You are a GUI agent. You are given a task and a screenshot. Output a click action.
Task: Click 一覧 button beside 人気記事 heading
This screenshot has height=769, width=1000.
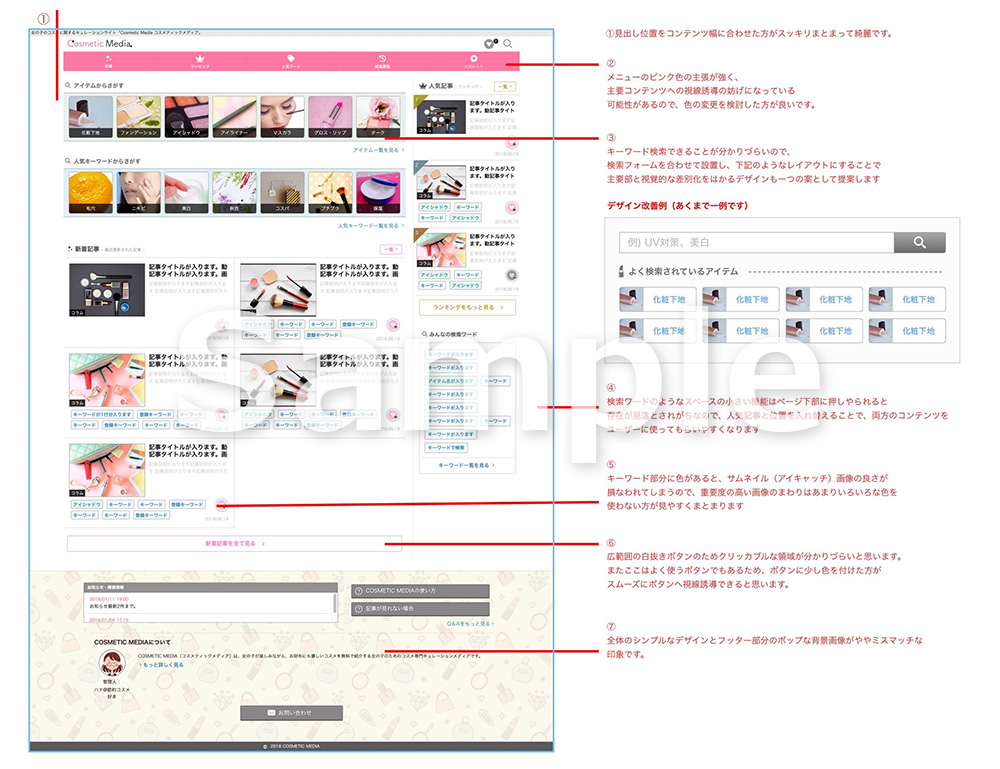[504, 86]
